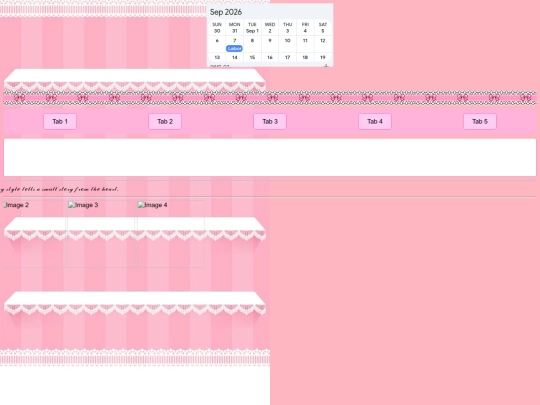The height and width of the screenshot is (405, 540).
Task: Click the white tab content panel
Action: (x=270, y=157)
